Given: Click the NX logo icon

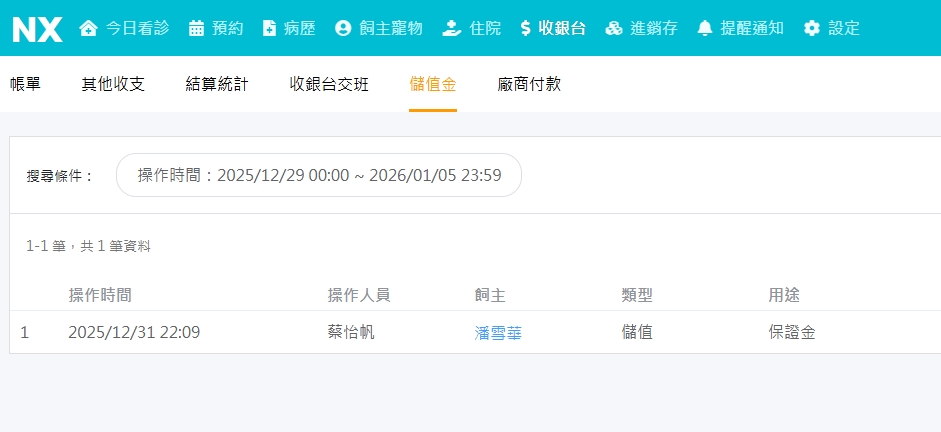Looking at the screenshot, I should [x=37, y=29].
